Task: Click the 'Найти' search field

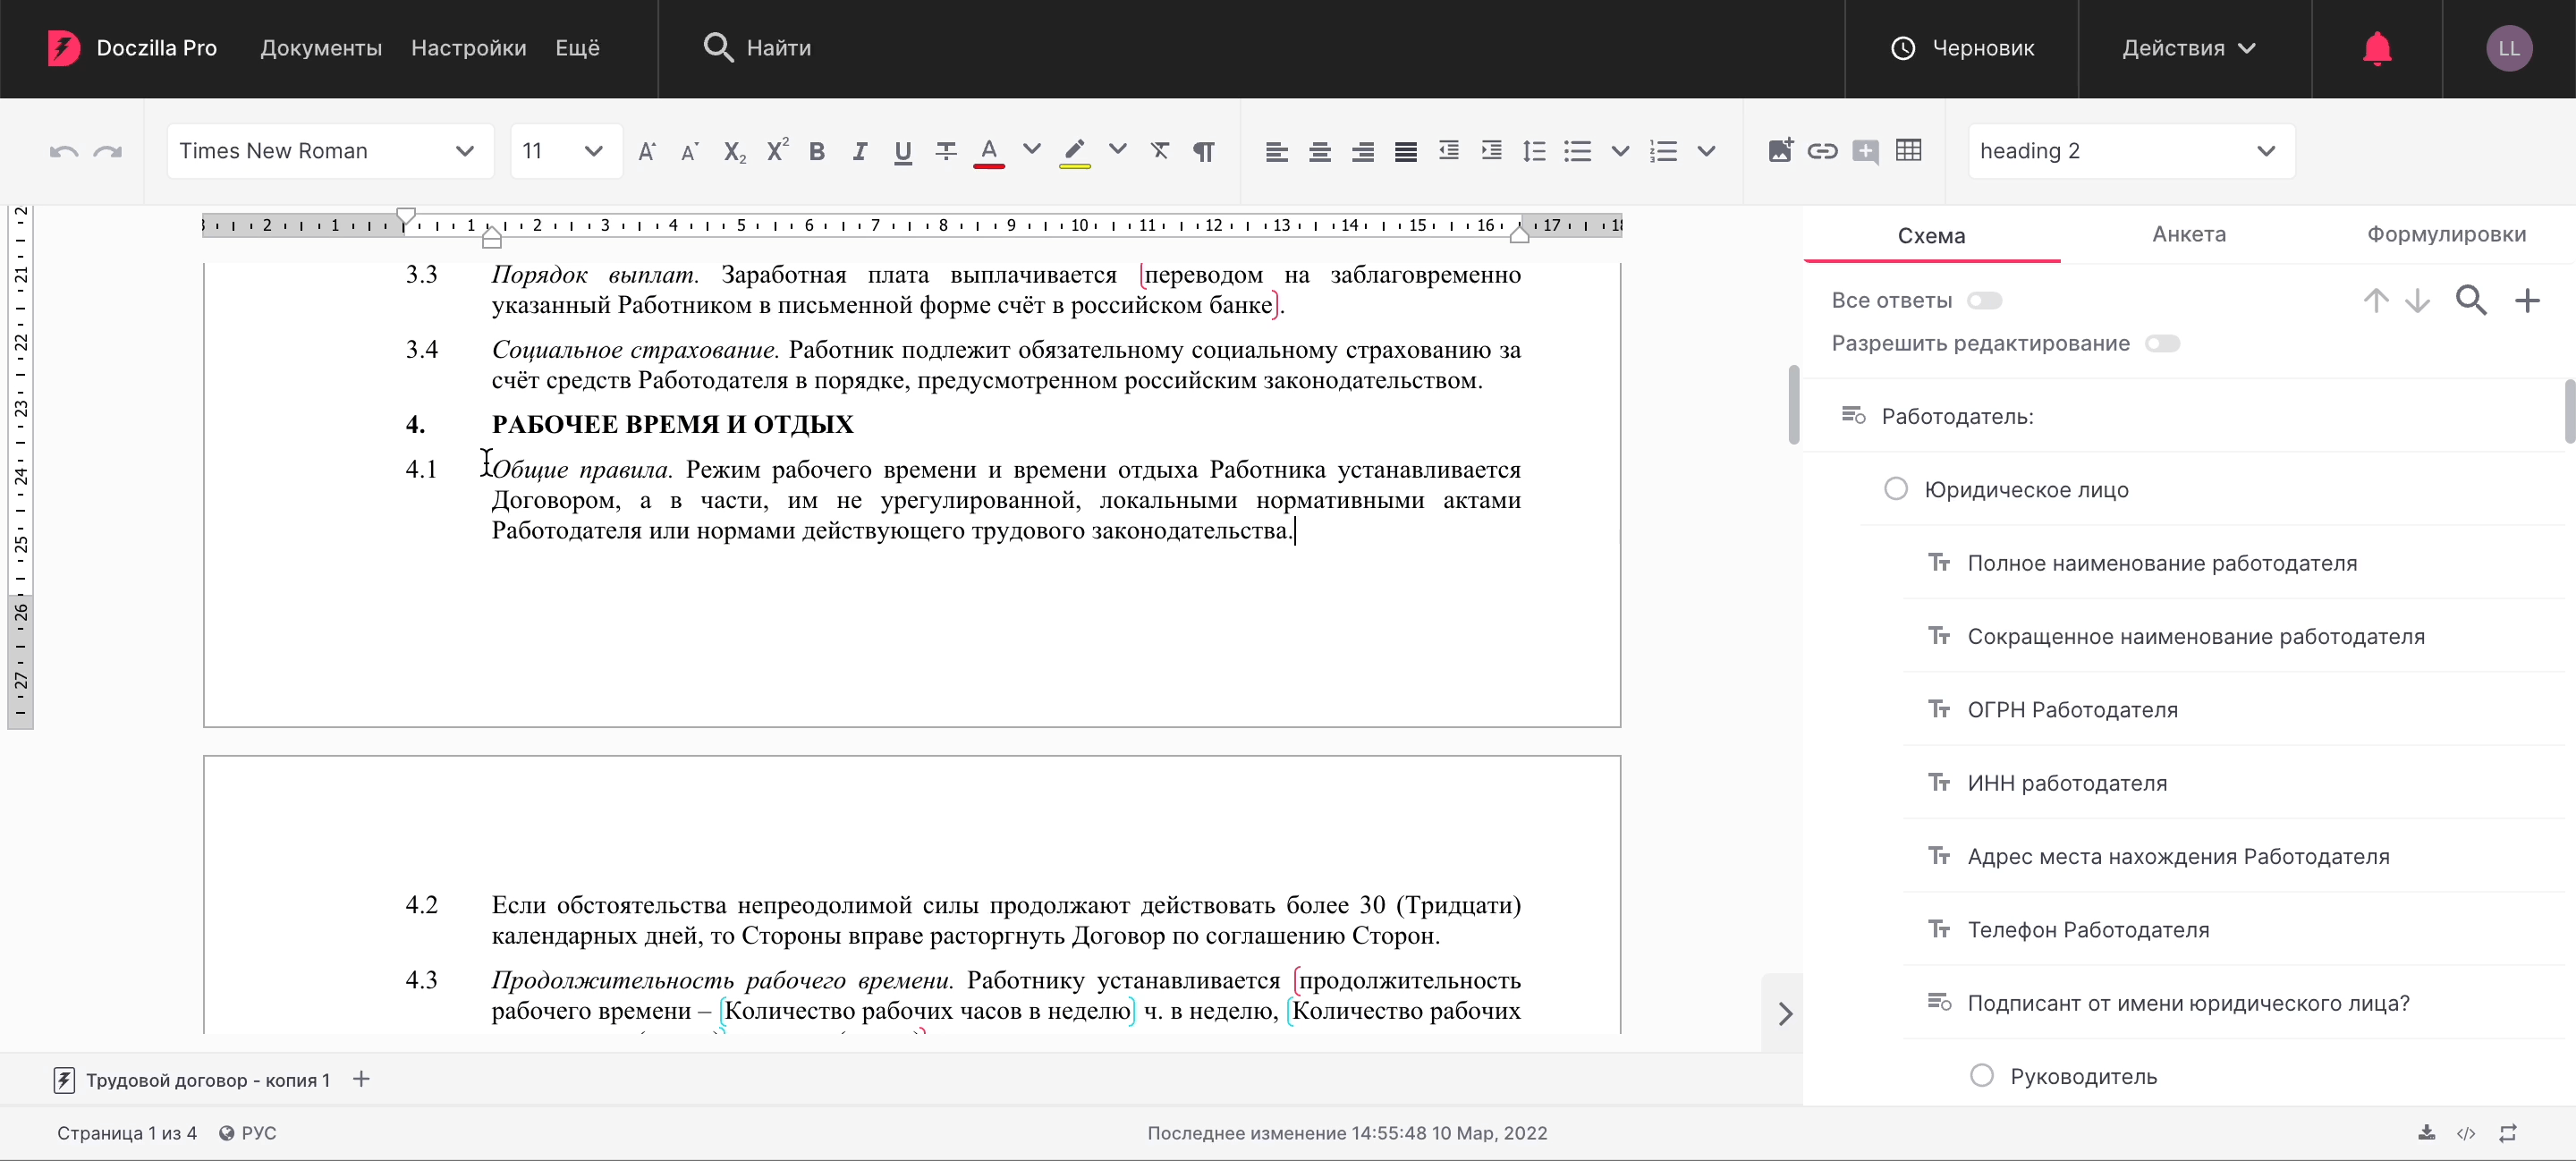Action: 778,48
